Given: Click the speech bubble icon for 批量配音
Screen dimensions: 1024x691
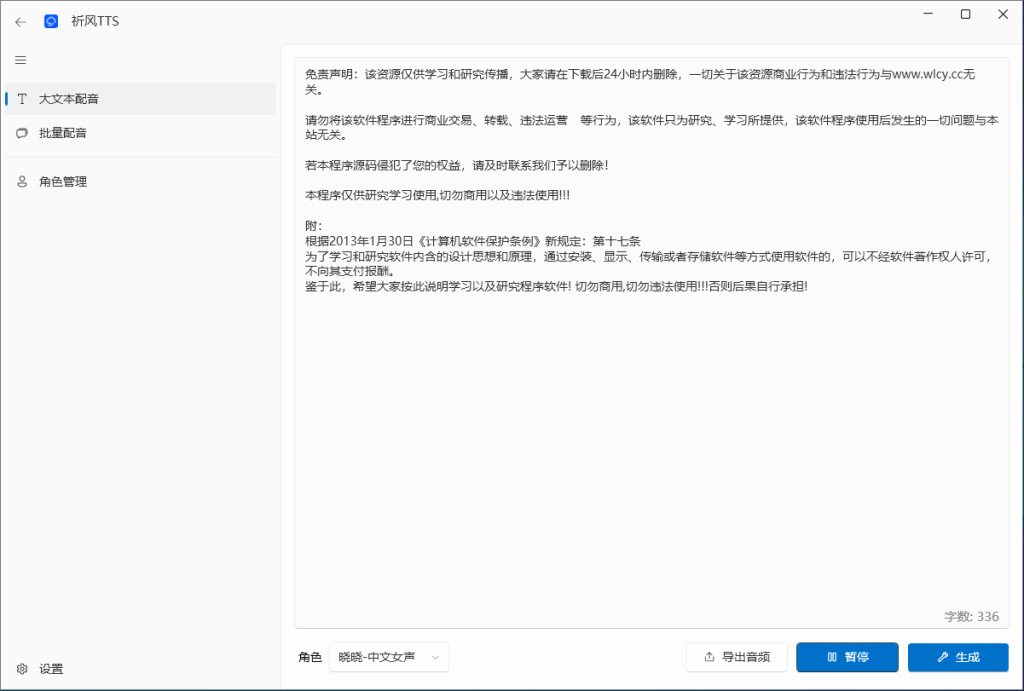Looking at the screenshot, I should pyautogui.click(x=22, y=133).
